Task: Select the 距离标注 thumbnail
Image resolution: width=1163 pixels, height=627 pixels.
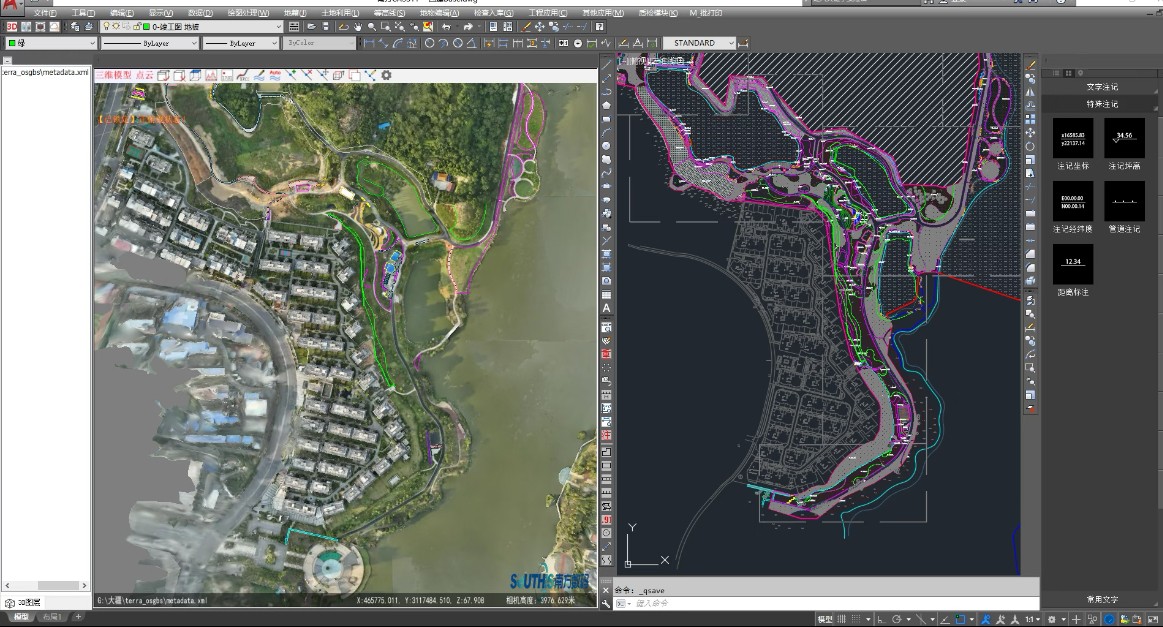Action: click(1073, 264)
